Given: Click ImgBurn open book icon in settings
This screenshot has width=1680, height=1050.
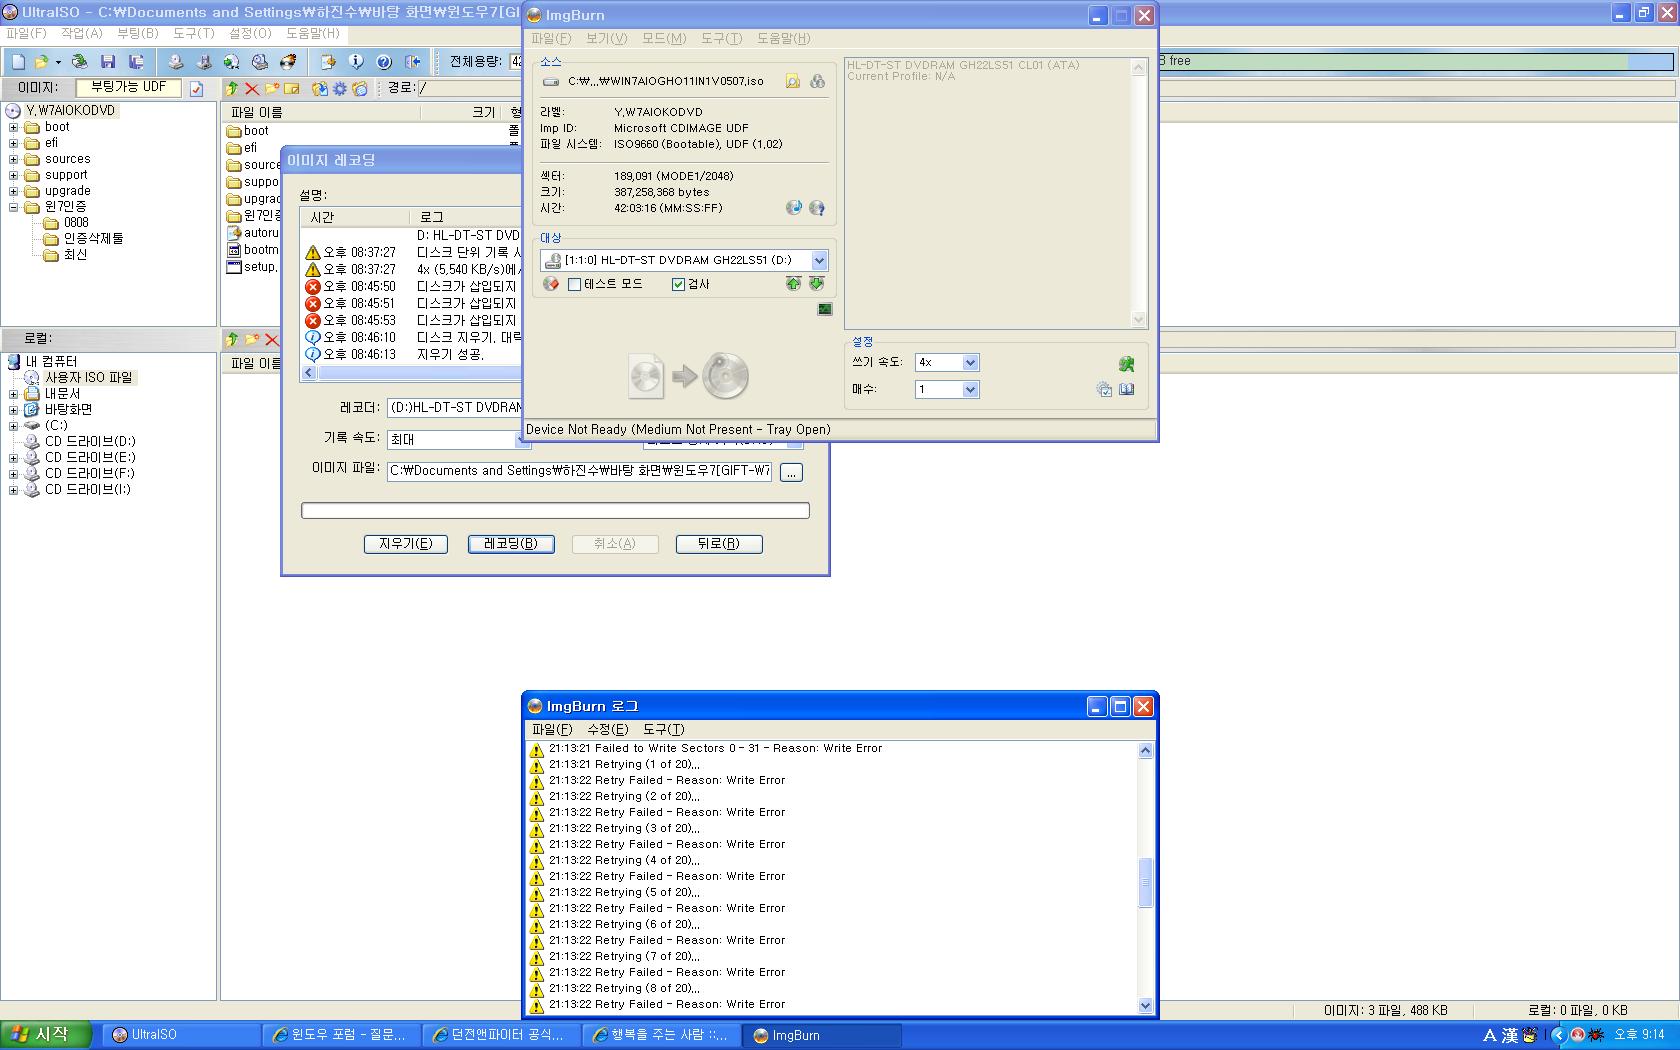Looking at the screenshot, I should (x=1127, y=390).
